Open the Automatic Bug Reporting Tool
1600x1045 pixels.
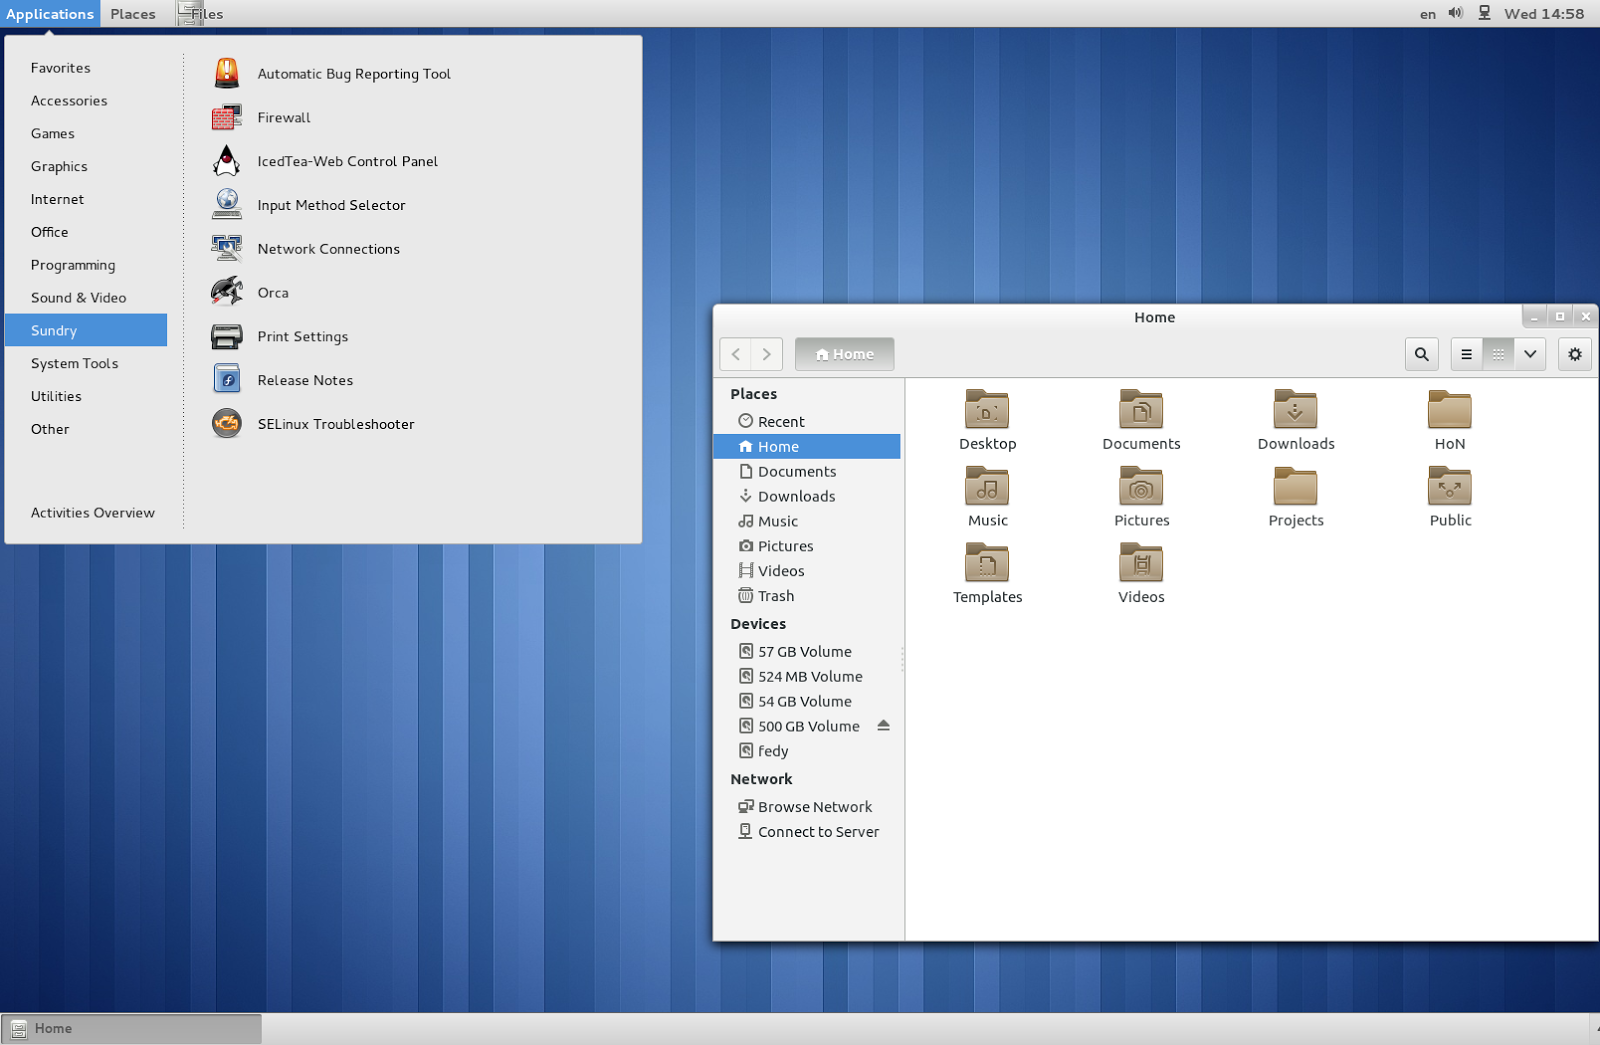(x=353, y=73)
